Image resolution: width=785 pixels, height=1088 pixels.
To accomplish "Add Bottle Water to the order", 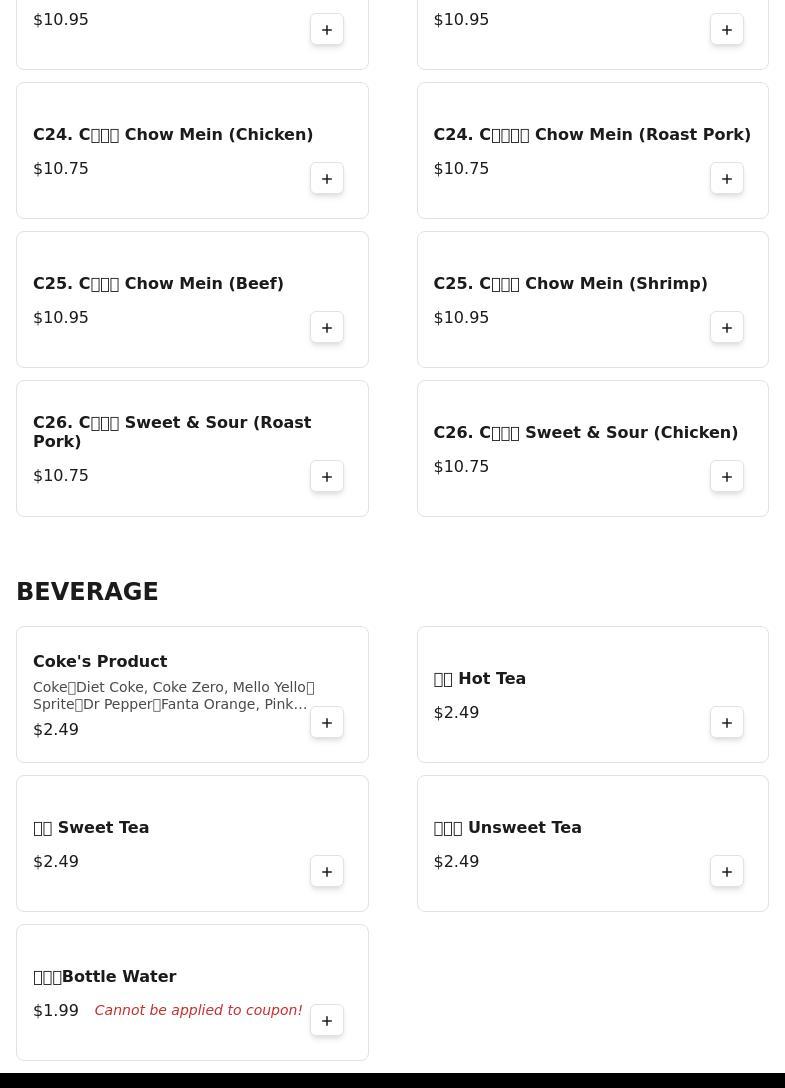I will point(327,1021).
